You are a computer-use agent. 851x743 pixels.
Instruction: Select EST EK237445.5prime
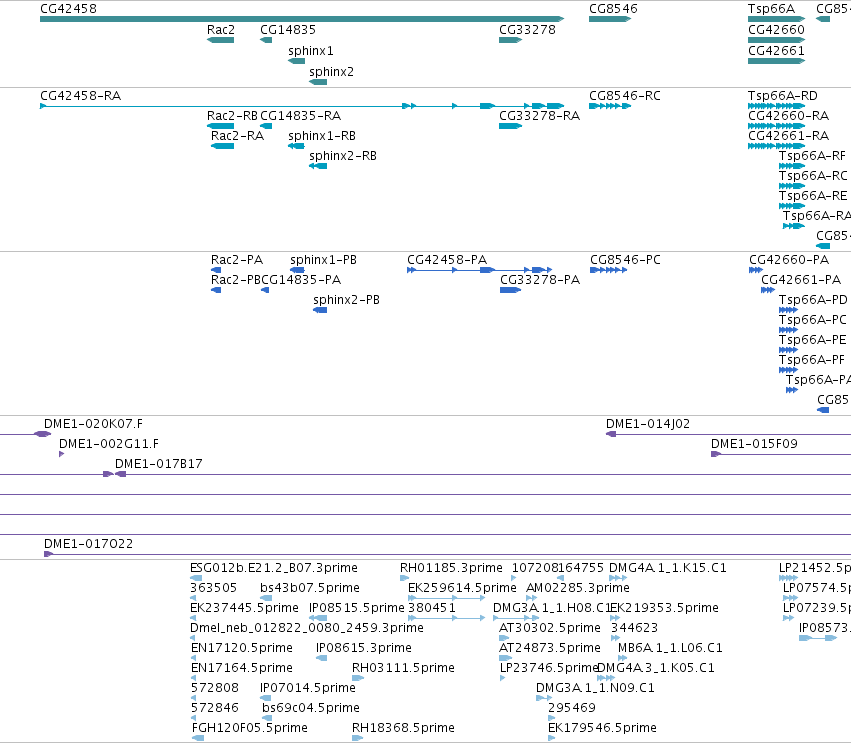[193, 618]
